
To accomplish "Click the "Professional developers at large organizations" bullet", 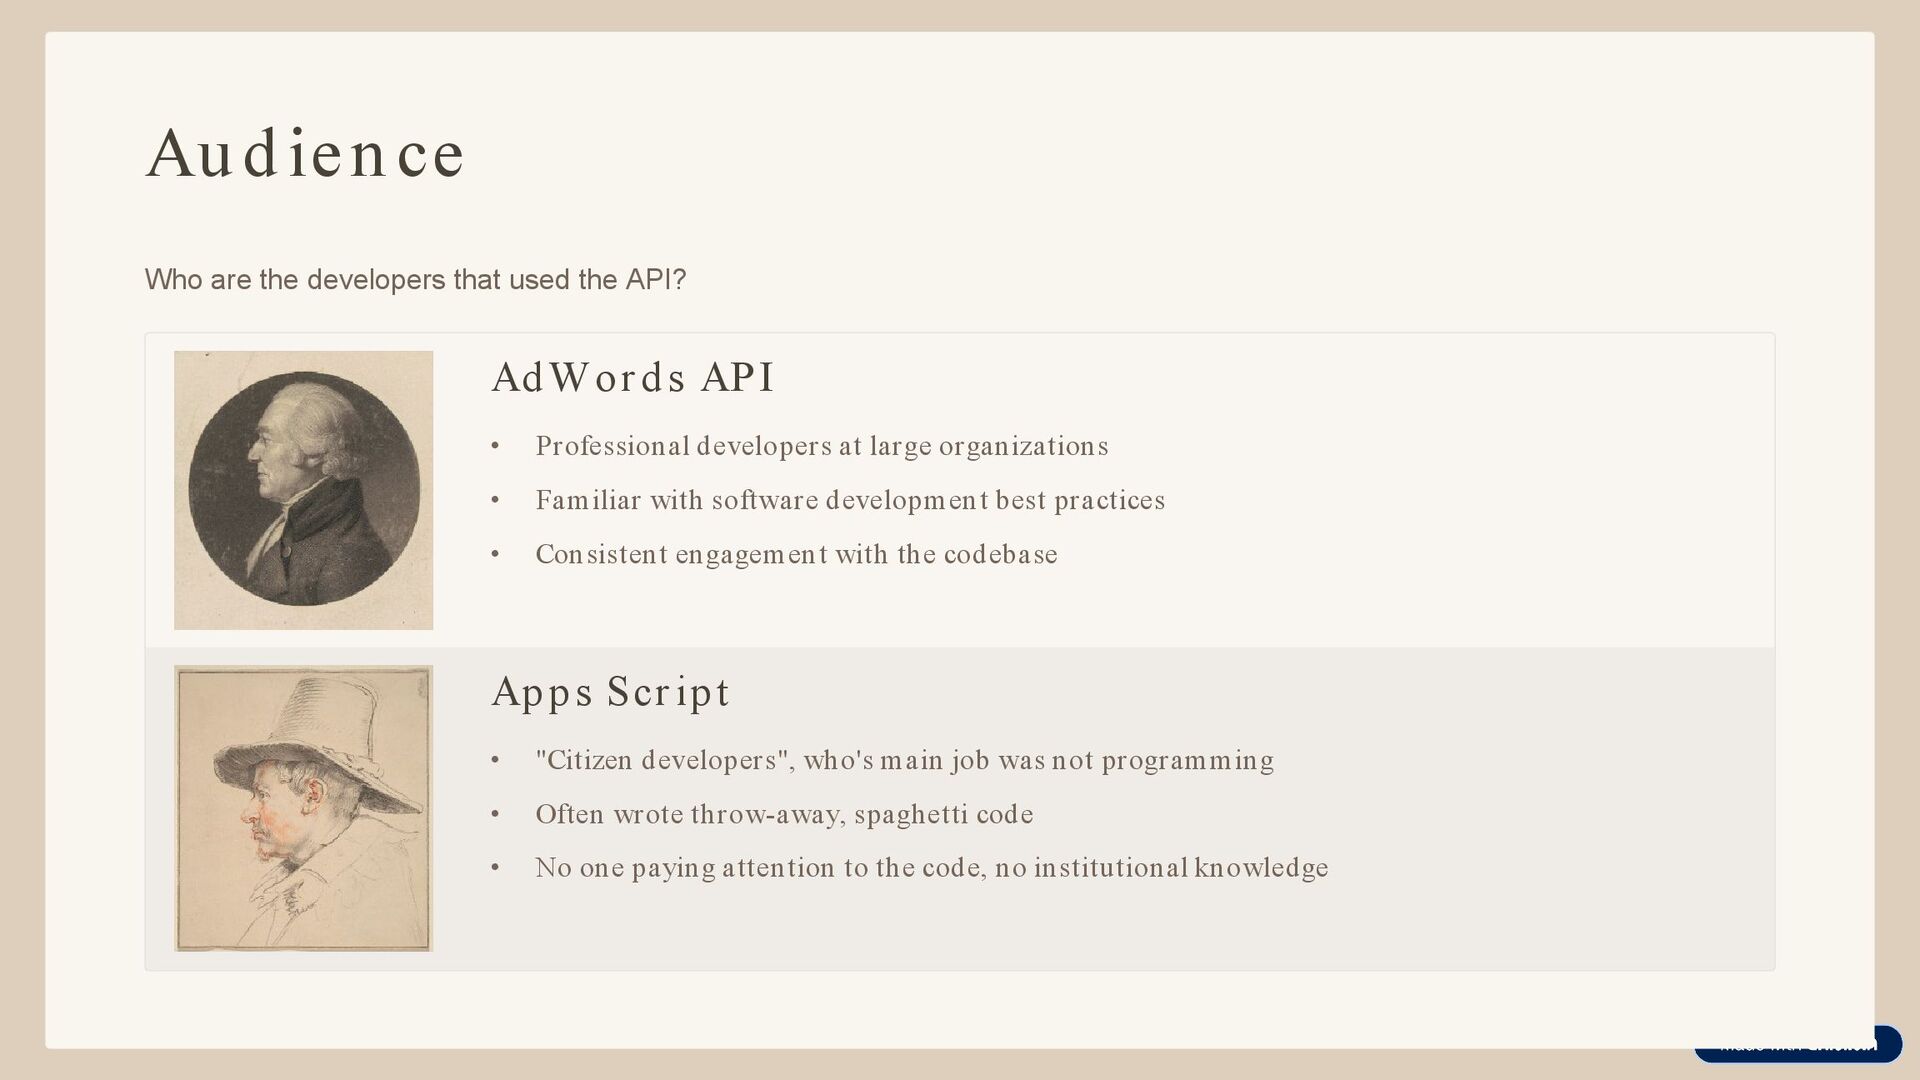I will click(821, 446).
